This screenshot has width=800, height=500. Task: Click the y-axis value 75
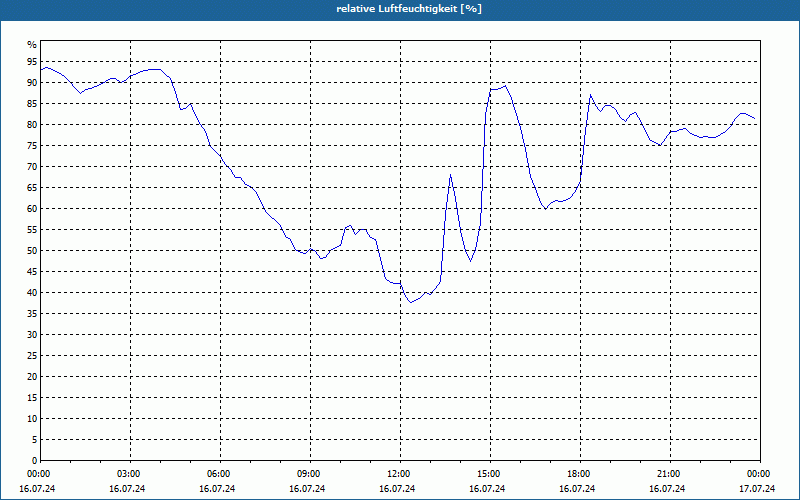(32, 145)
